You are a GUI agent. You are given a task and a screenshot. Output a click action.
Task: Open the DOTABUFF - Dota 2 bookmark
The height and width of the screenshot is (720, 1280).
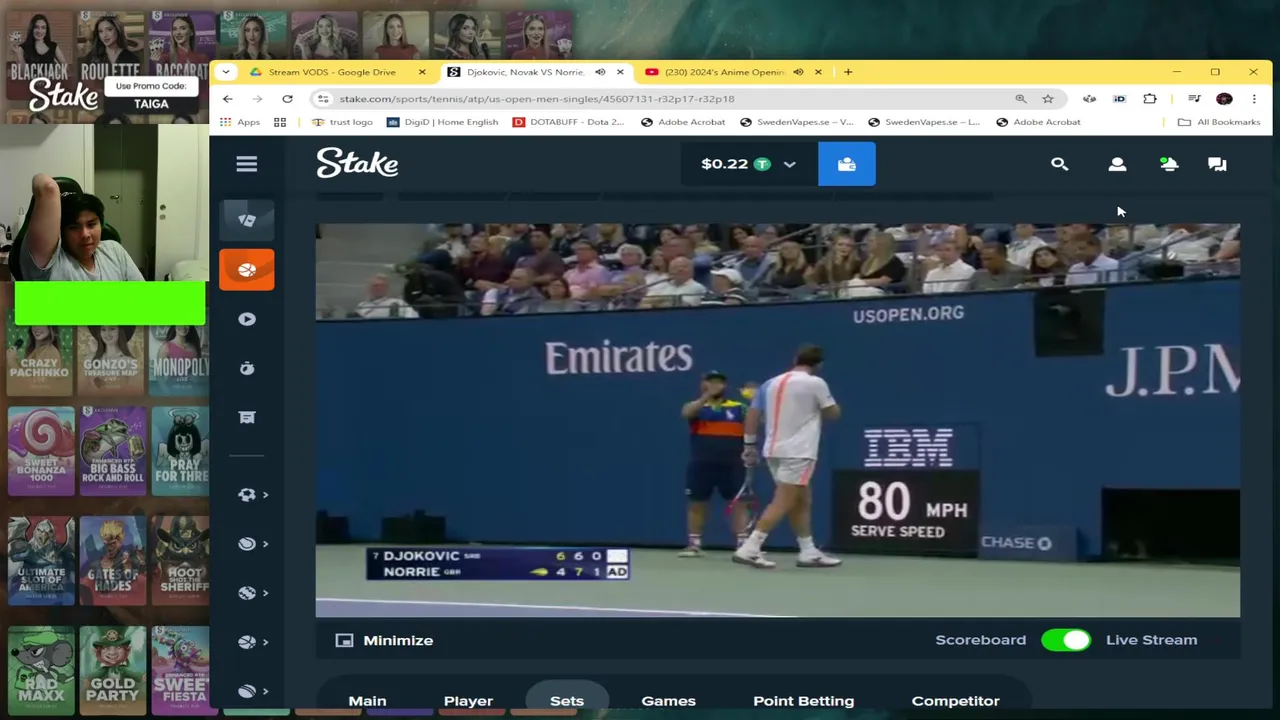tap(568, 122)
